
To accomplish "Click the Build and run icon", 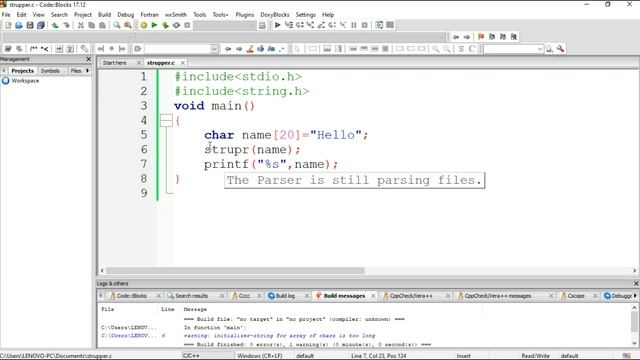I will point(165,25).
